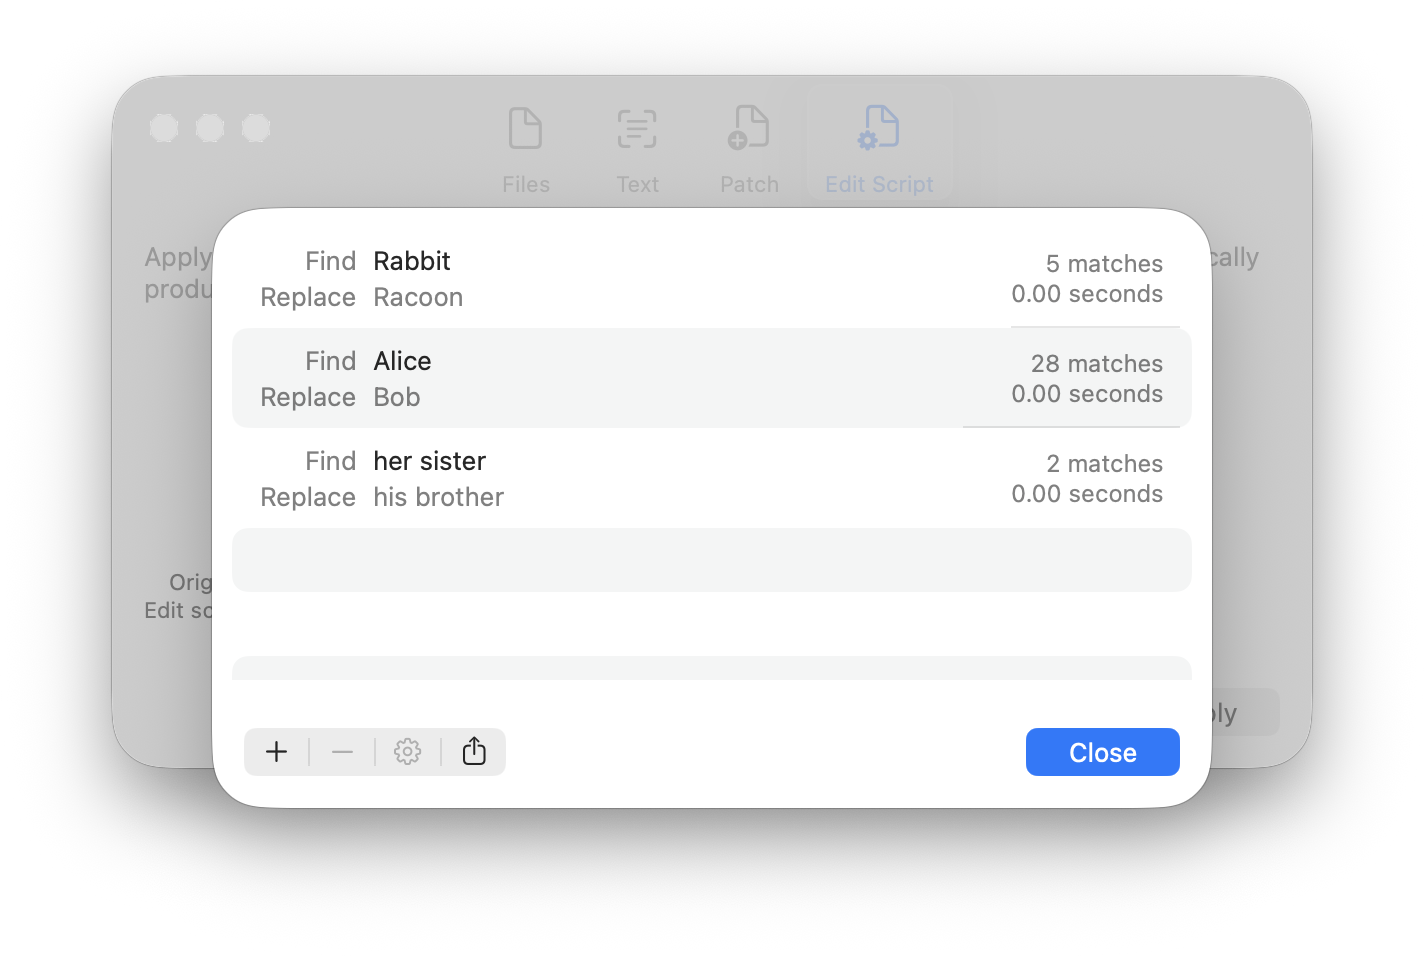Image resolution: width=1424 pixels, height=956 pixels.
Task: Click the partially hidden Apply button
Action: 1245,713
